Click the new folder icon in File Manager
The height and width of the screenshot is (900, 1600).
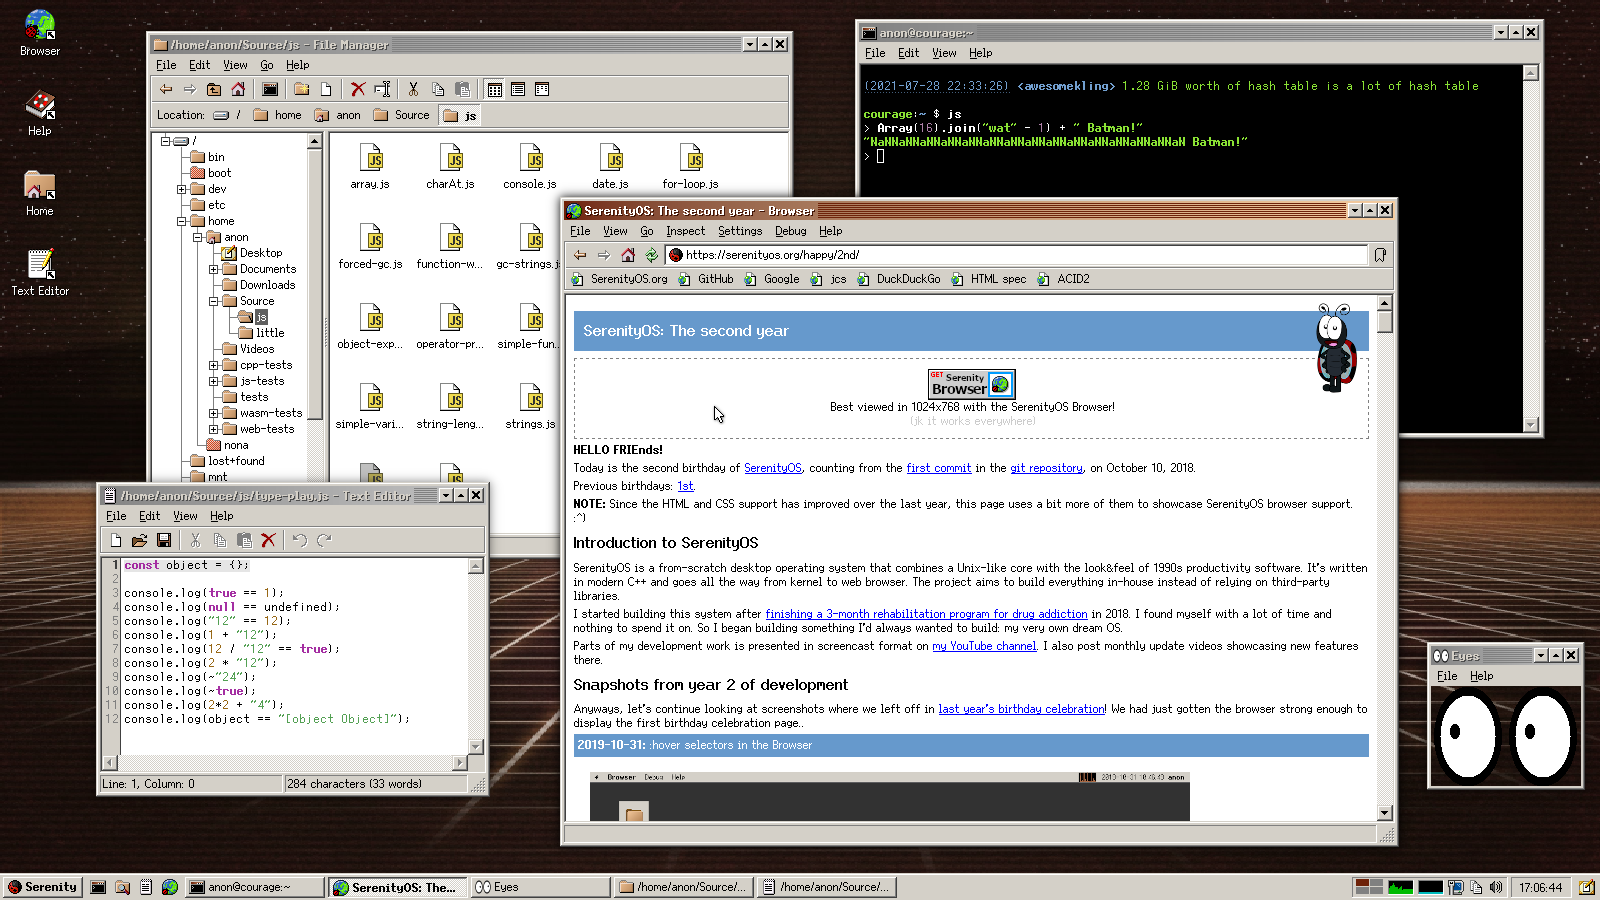[x=301, y=89]
